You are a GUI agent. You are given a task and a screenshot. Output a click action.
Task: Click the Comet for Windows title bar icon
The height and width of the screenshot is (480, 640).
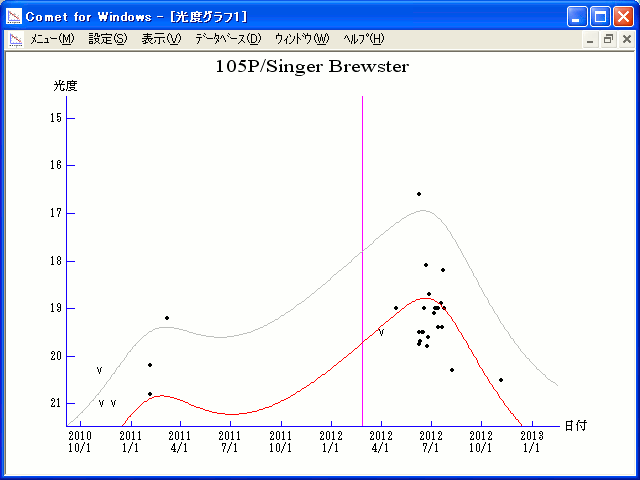pyautogui.click(x=14, y=16)
